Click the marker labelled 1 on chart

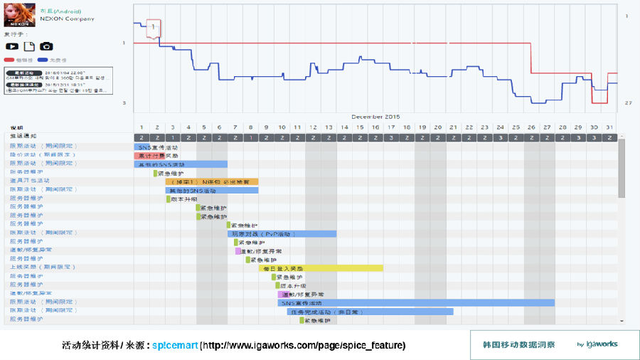[x=153, y=29]
